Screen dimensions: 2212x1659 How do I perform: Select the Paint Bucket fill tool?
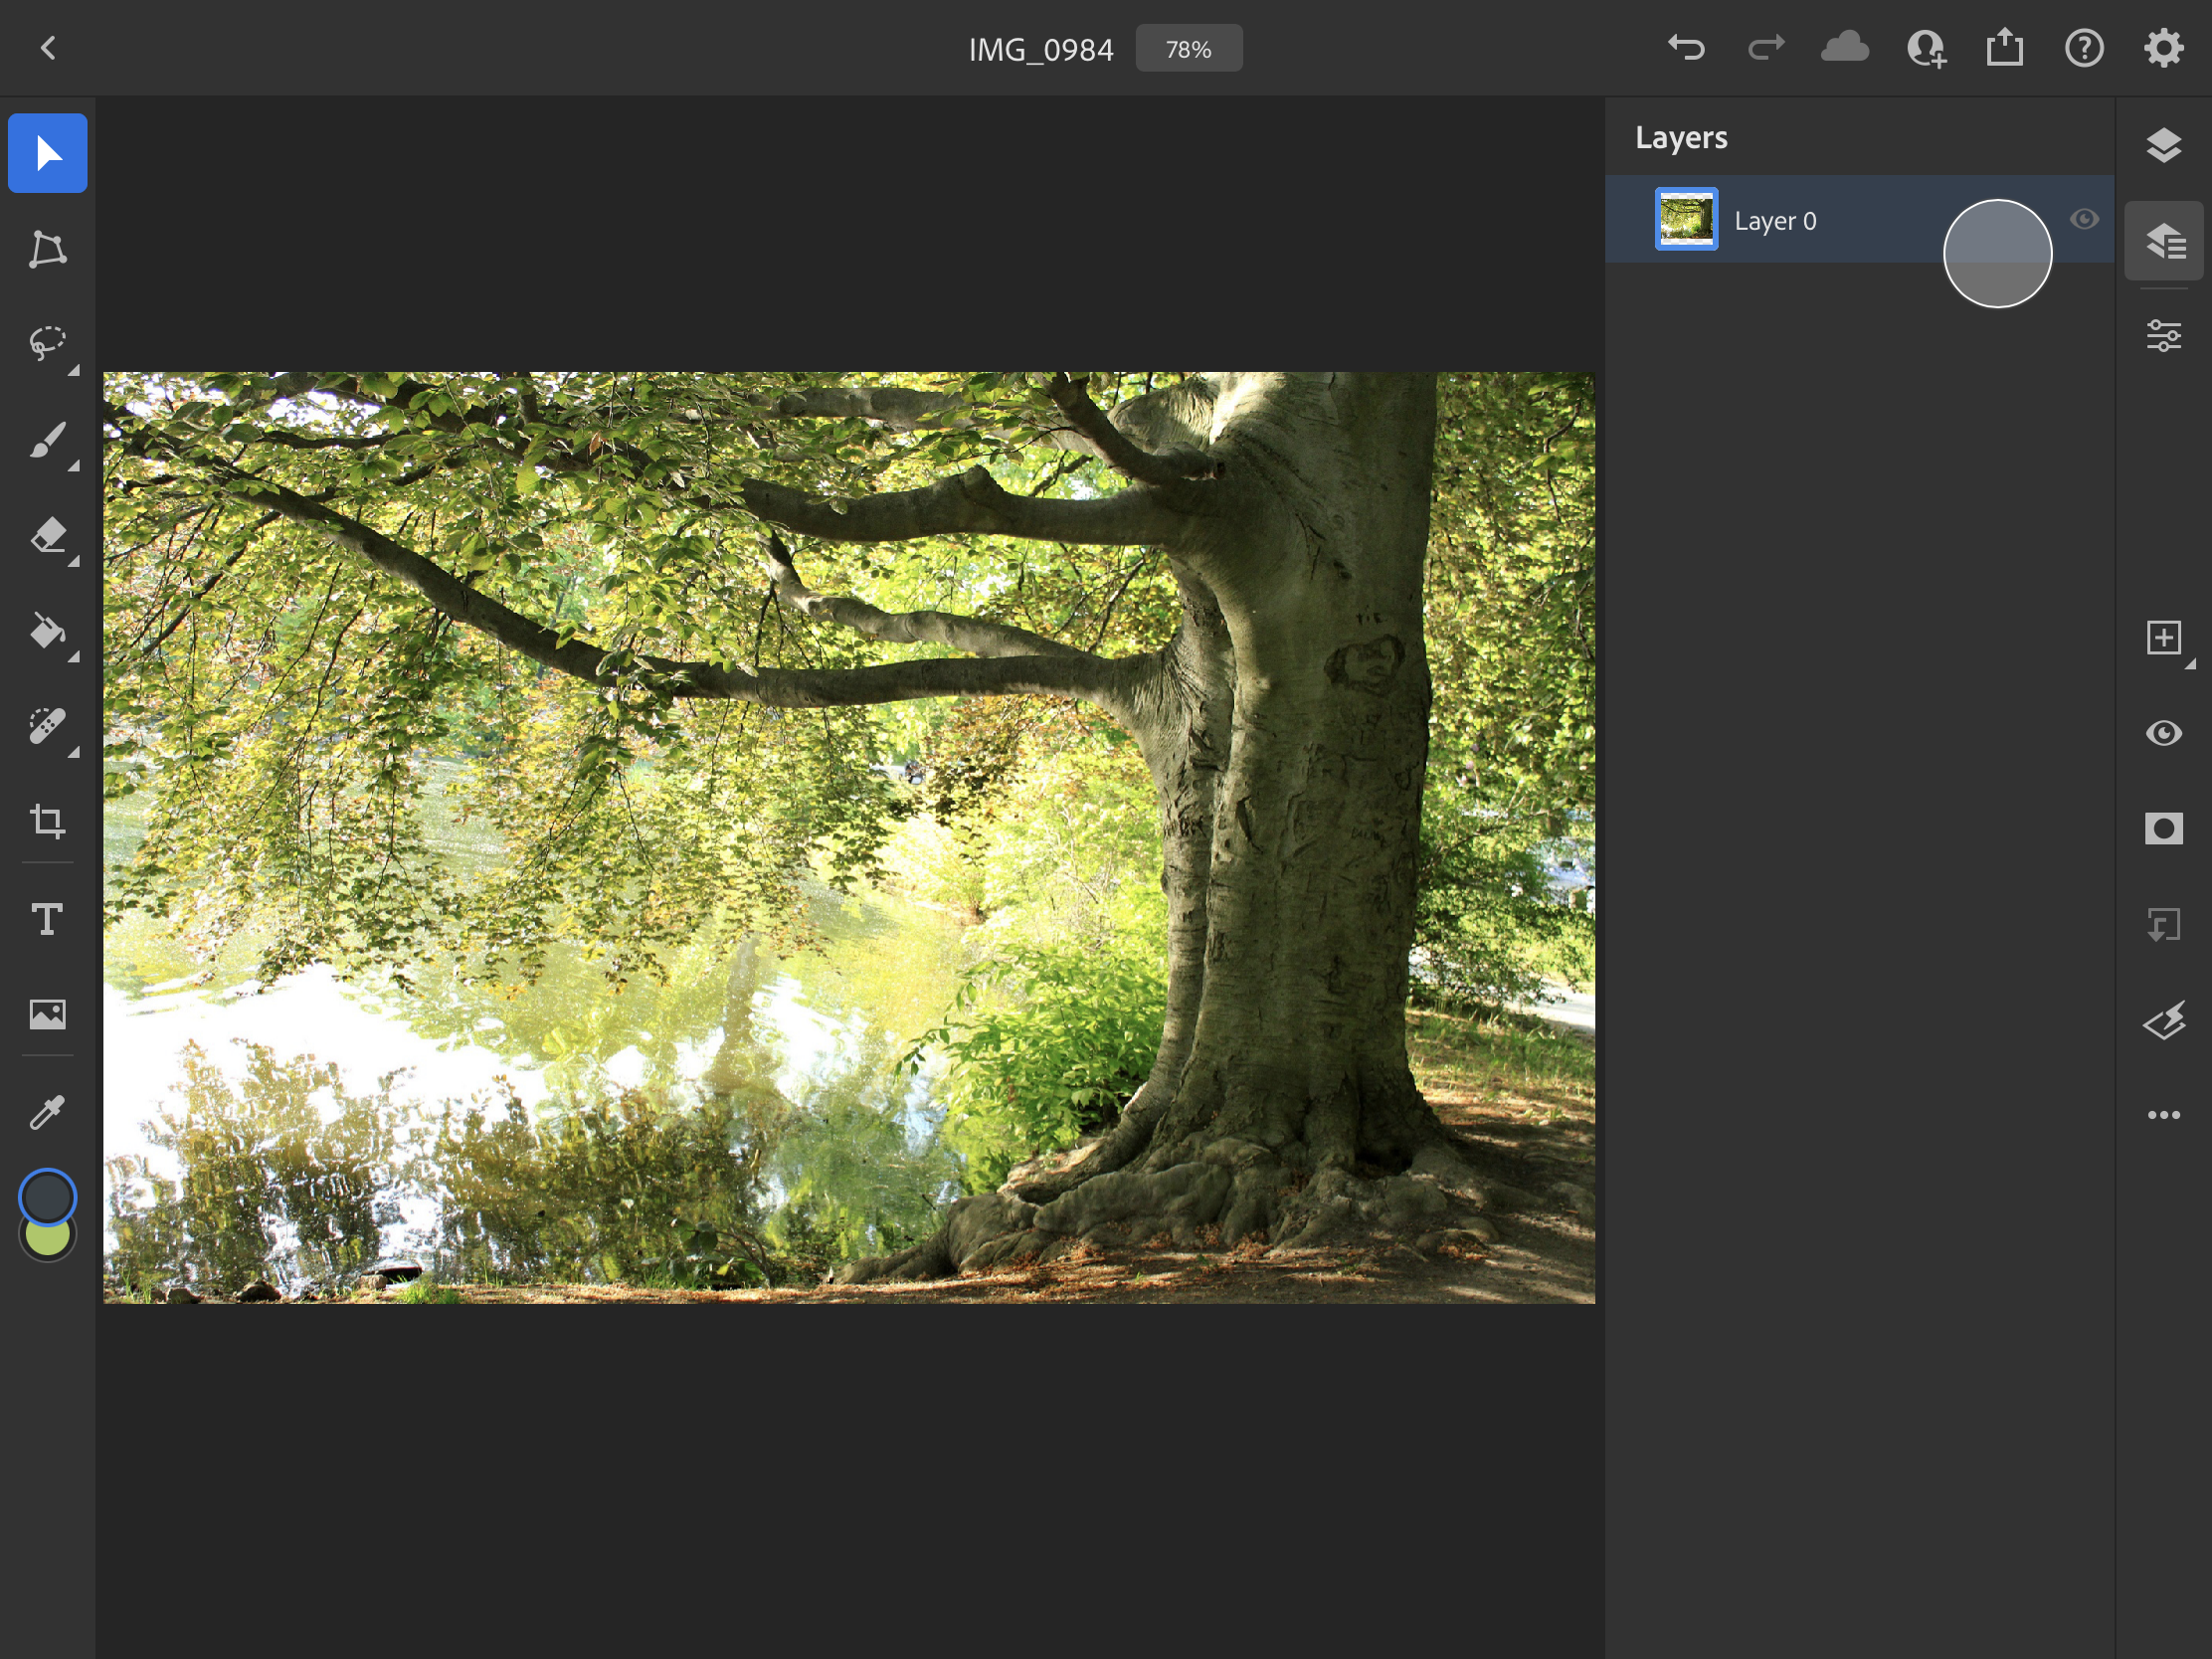47,631
